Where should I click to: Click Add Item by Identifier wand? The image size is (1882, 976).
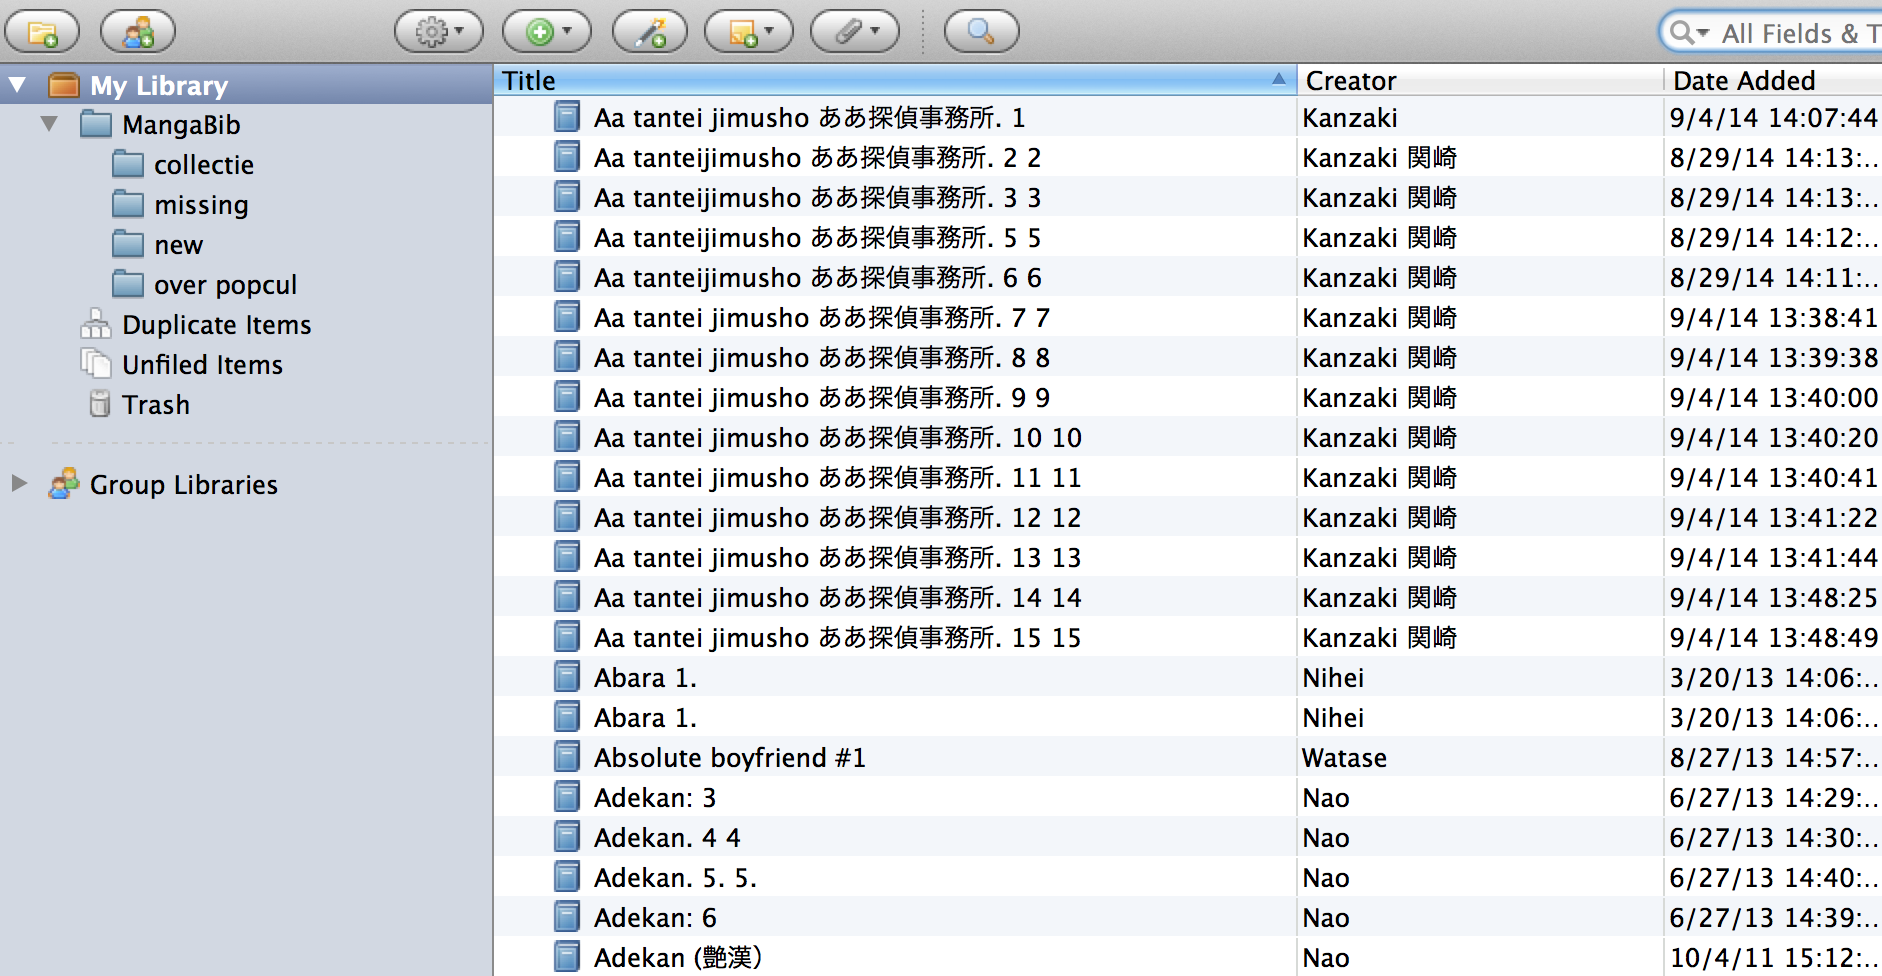click(650, 32)
